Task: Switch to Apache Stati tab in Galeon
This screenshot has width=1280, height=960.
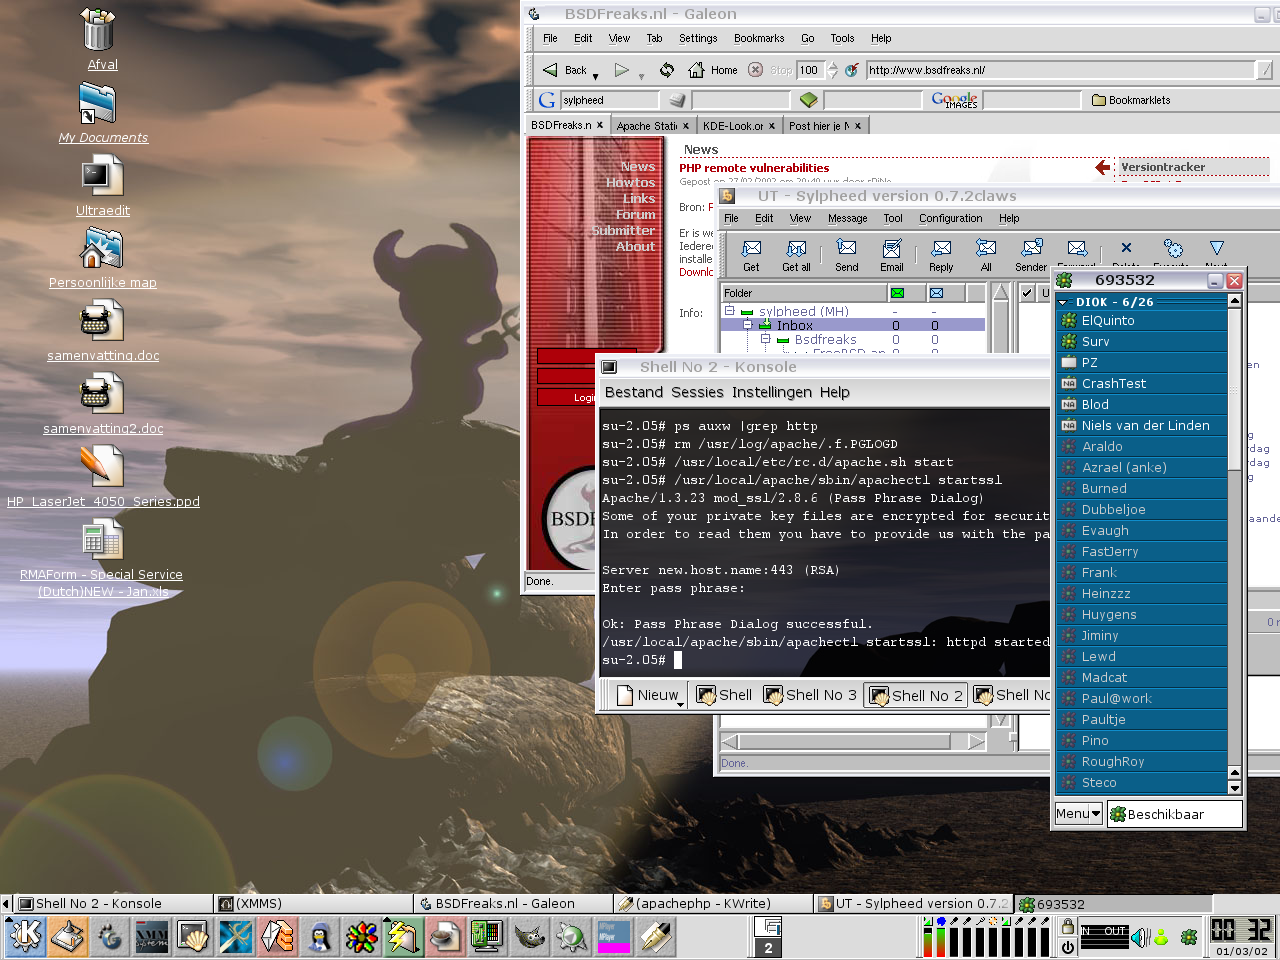Action: point(652,126)
